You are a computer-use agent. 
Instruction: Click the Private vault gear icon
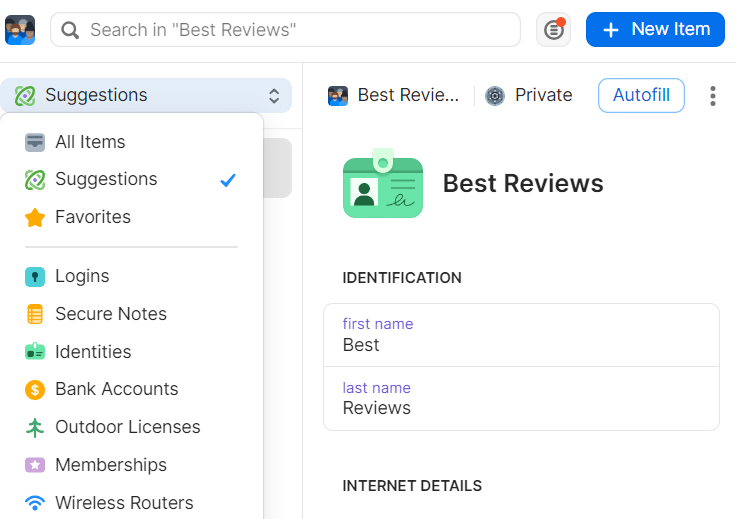pos(495,96)
